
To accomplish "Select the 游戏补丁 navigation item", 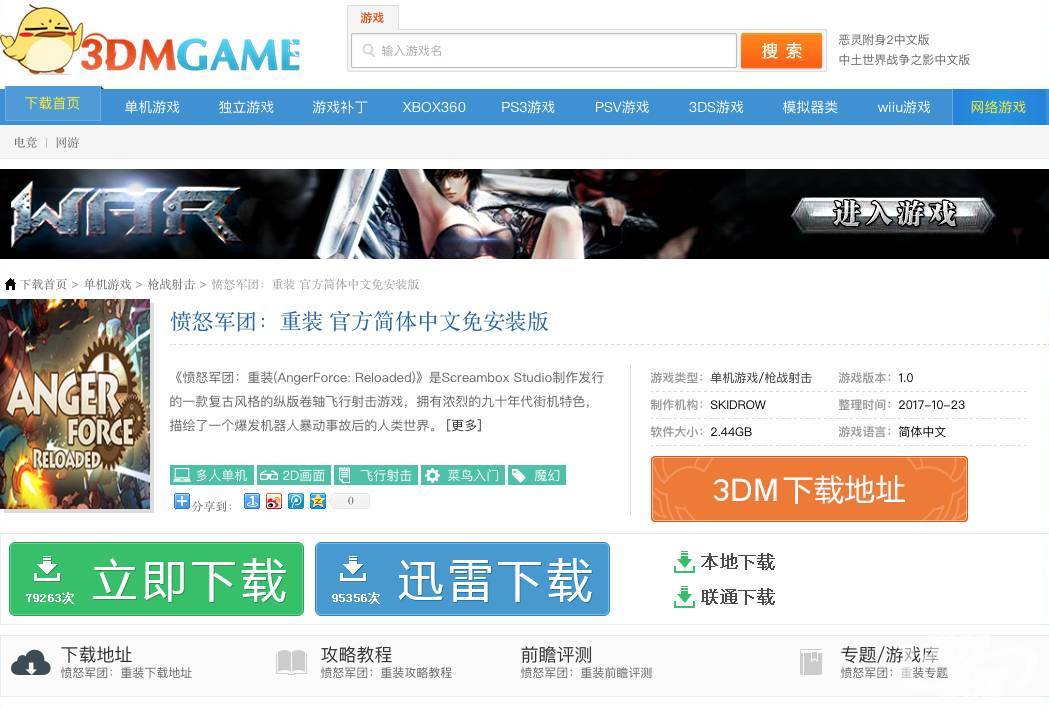I will [x=339, y=107].
